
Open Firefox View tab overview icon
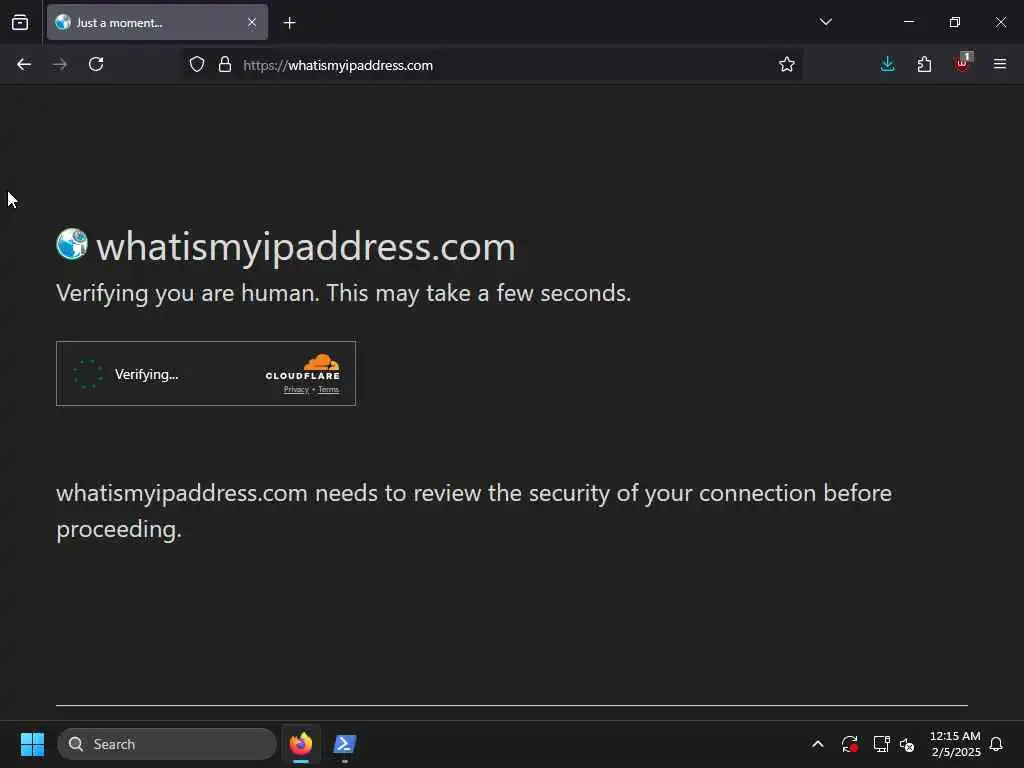pyautogui.click(x=20, y=23)
